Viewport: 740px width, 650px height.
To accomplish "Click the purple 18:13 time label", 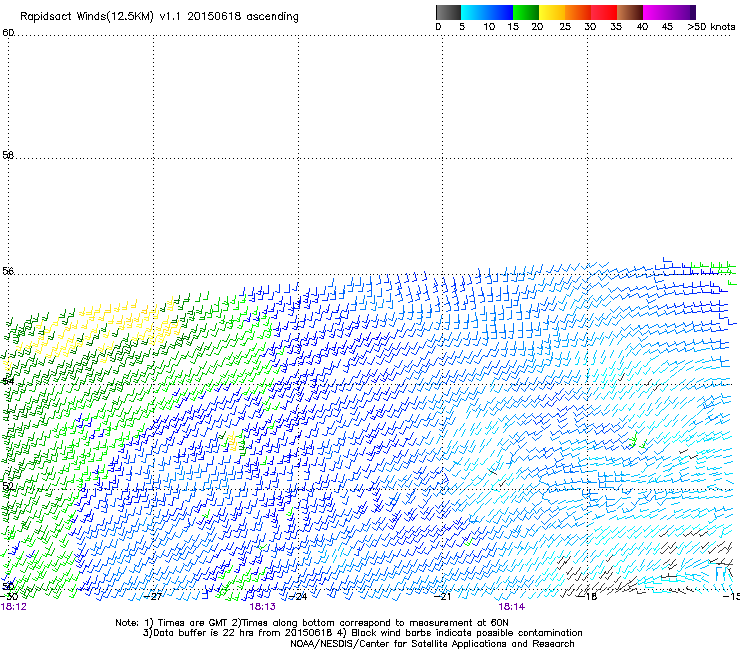I will 262,607.
